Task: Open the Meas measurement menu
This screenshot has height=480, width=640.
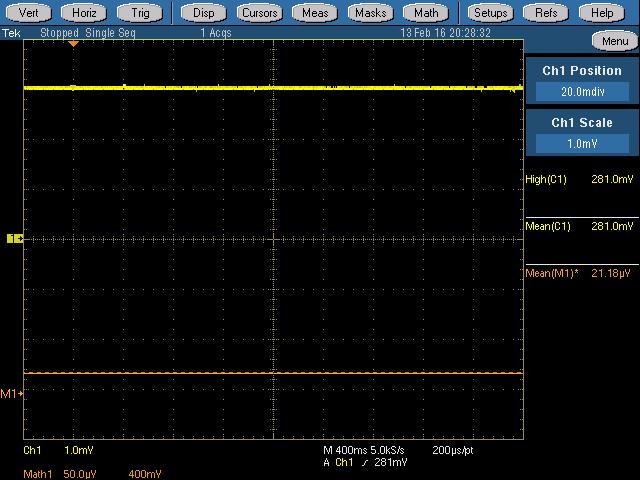Action: [316, 13]
